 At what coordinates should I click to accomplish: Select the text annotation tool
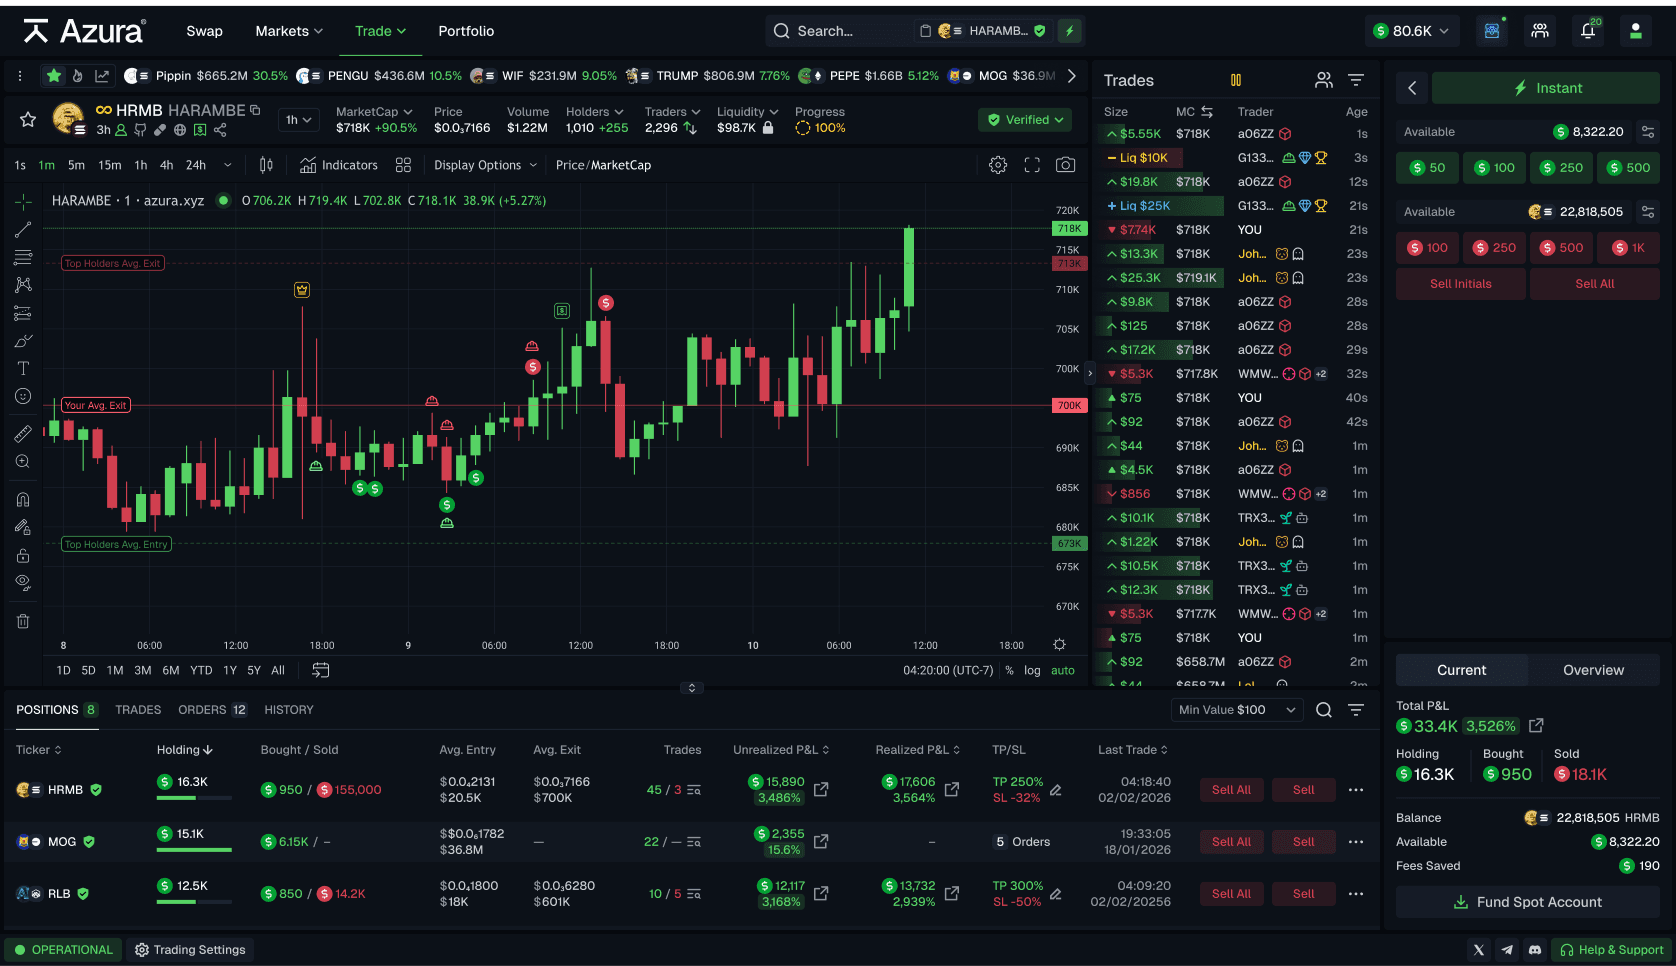[x=23, y=368]
